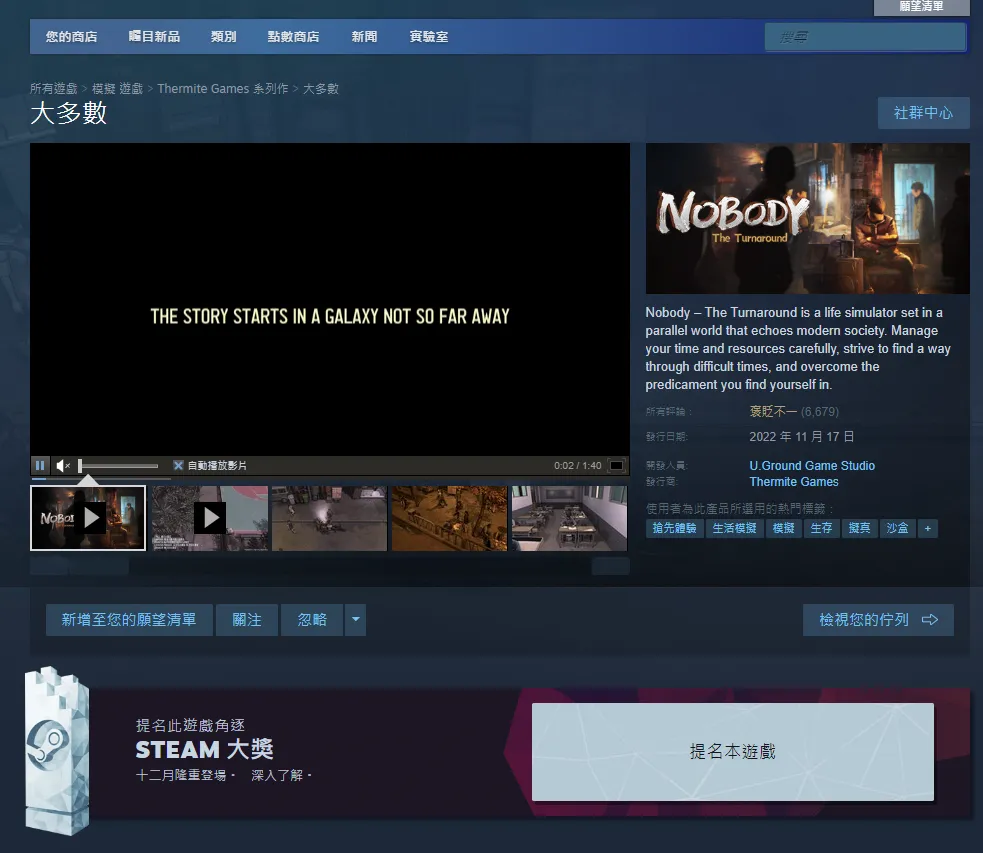Screen dimensions: 983x853
Task: Expand the ignore options dropdown arrow
Action: tap(355, 620)
